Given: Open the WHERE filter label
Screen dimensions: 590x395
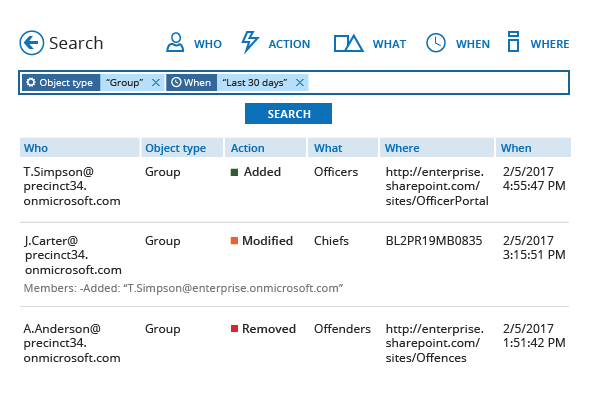Looking at the screenshot, I should 550,44.
